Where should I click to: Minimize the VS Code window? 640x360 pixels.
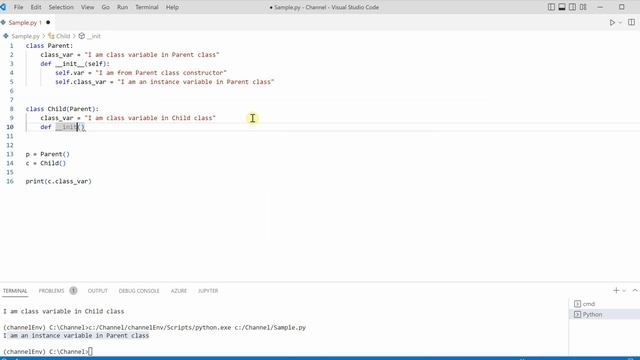600,7
